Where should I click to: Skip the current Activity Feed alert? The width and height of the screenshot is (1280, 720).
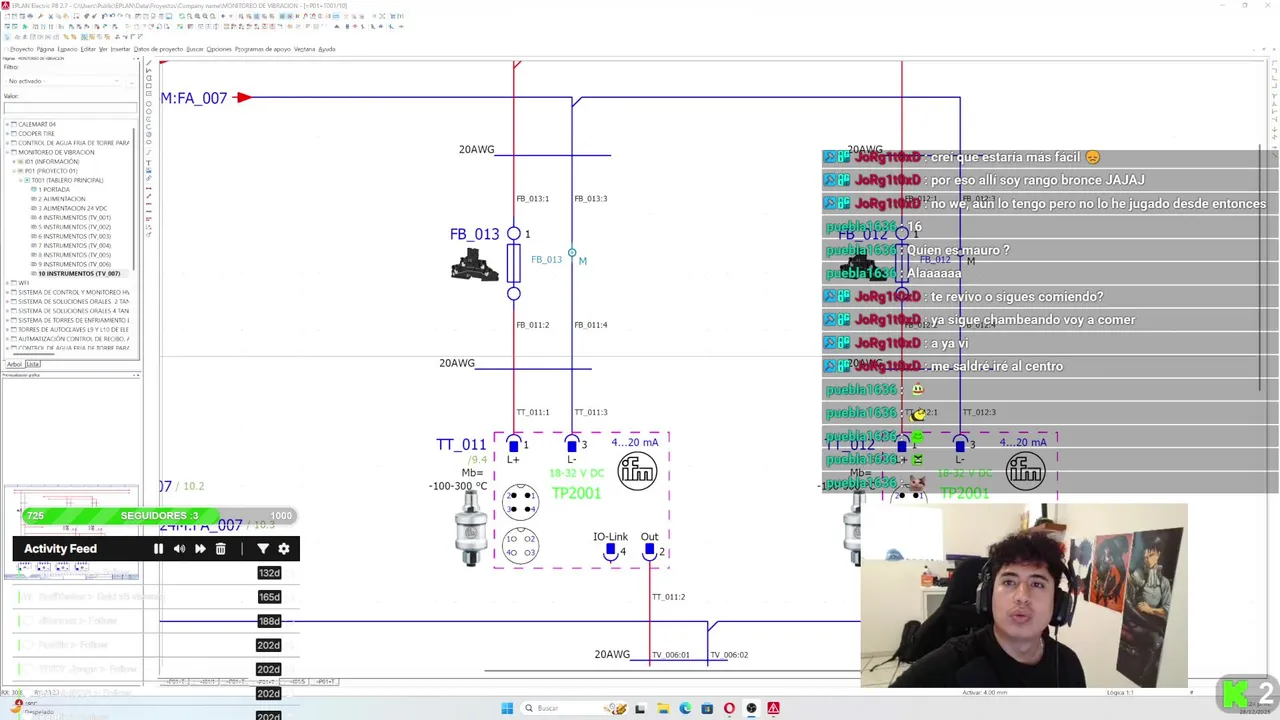click(200, 548)
